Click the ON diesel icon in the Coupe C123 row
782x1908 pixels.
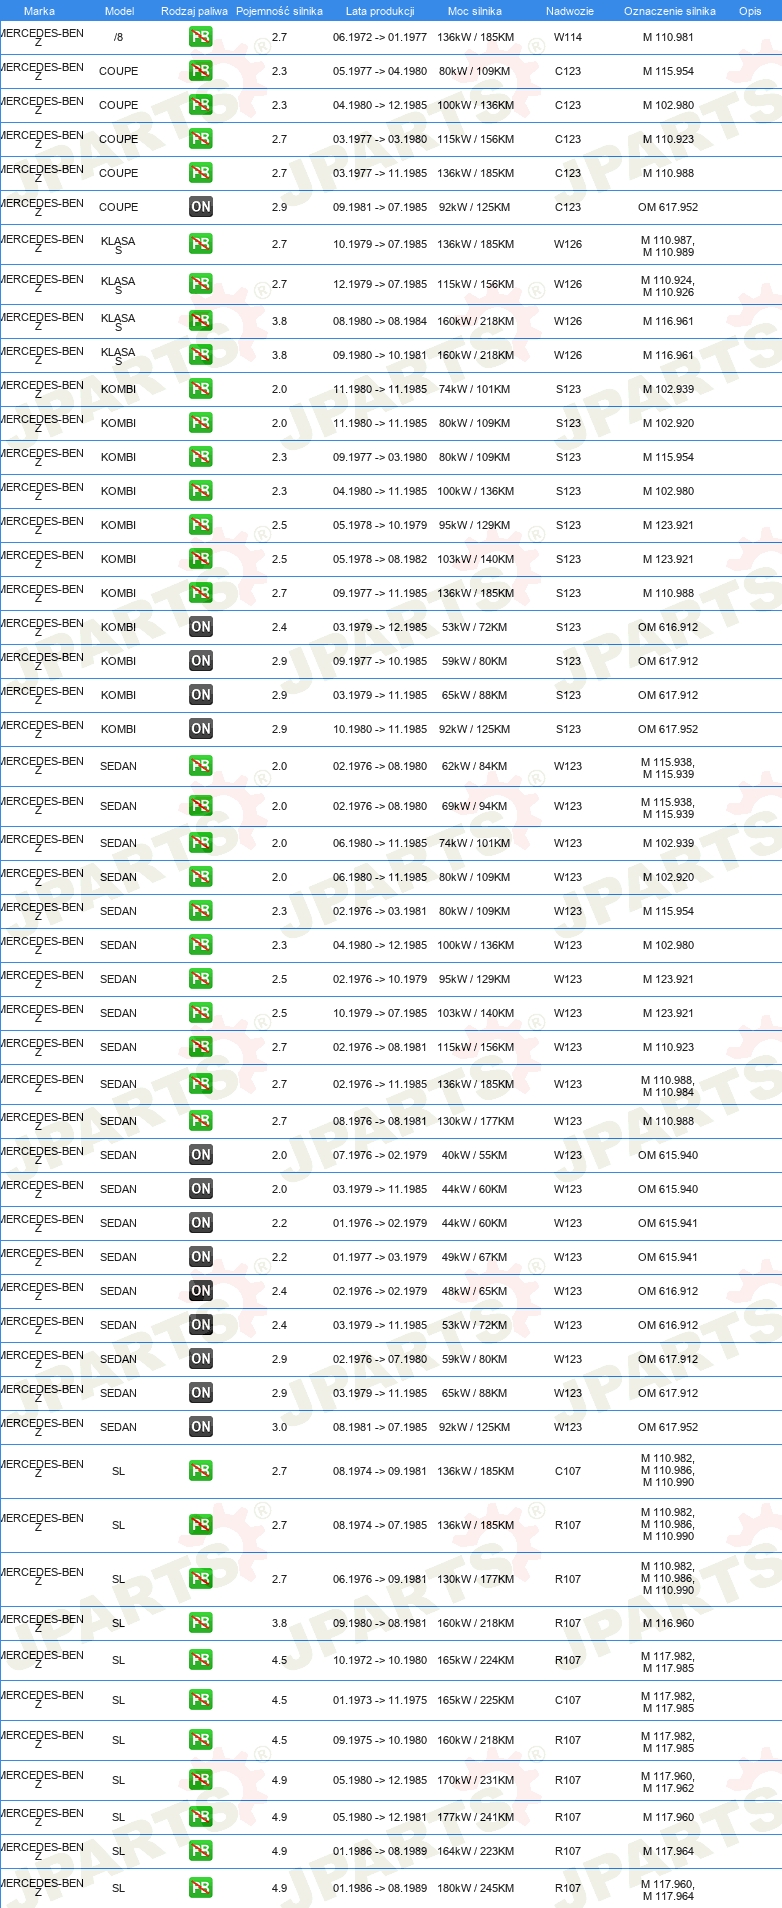point(201,207)
